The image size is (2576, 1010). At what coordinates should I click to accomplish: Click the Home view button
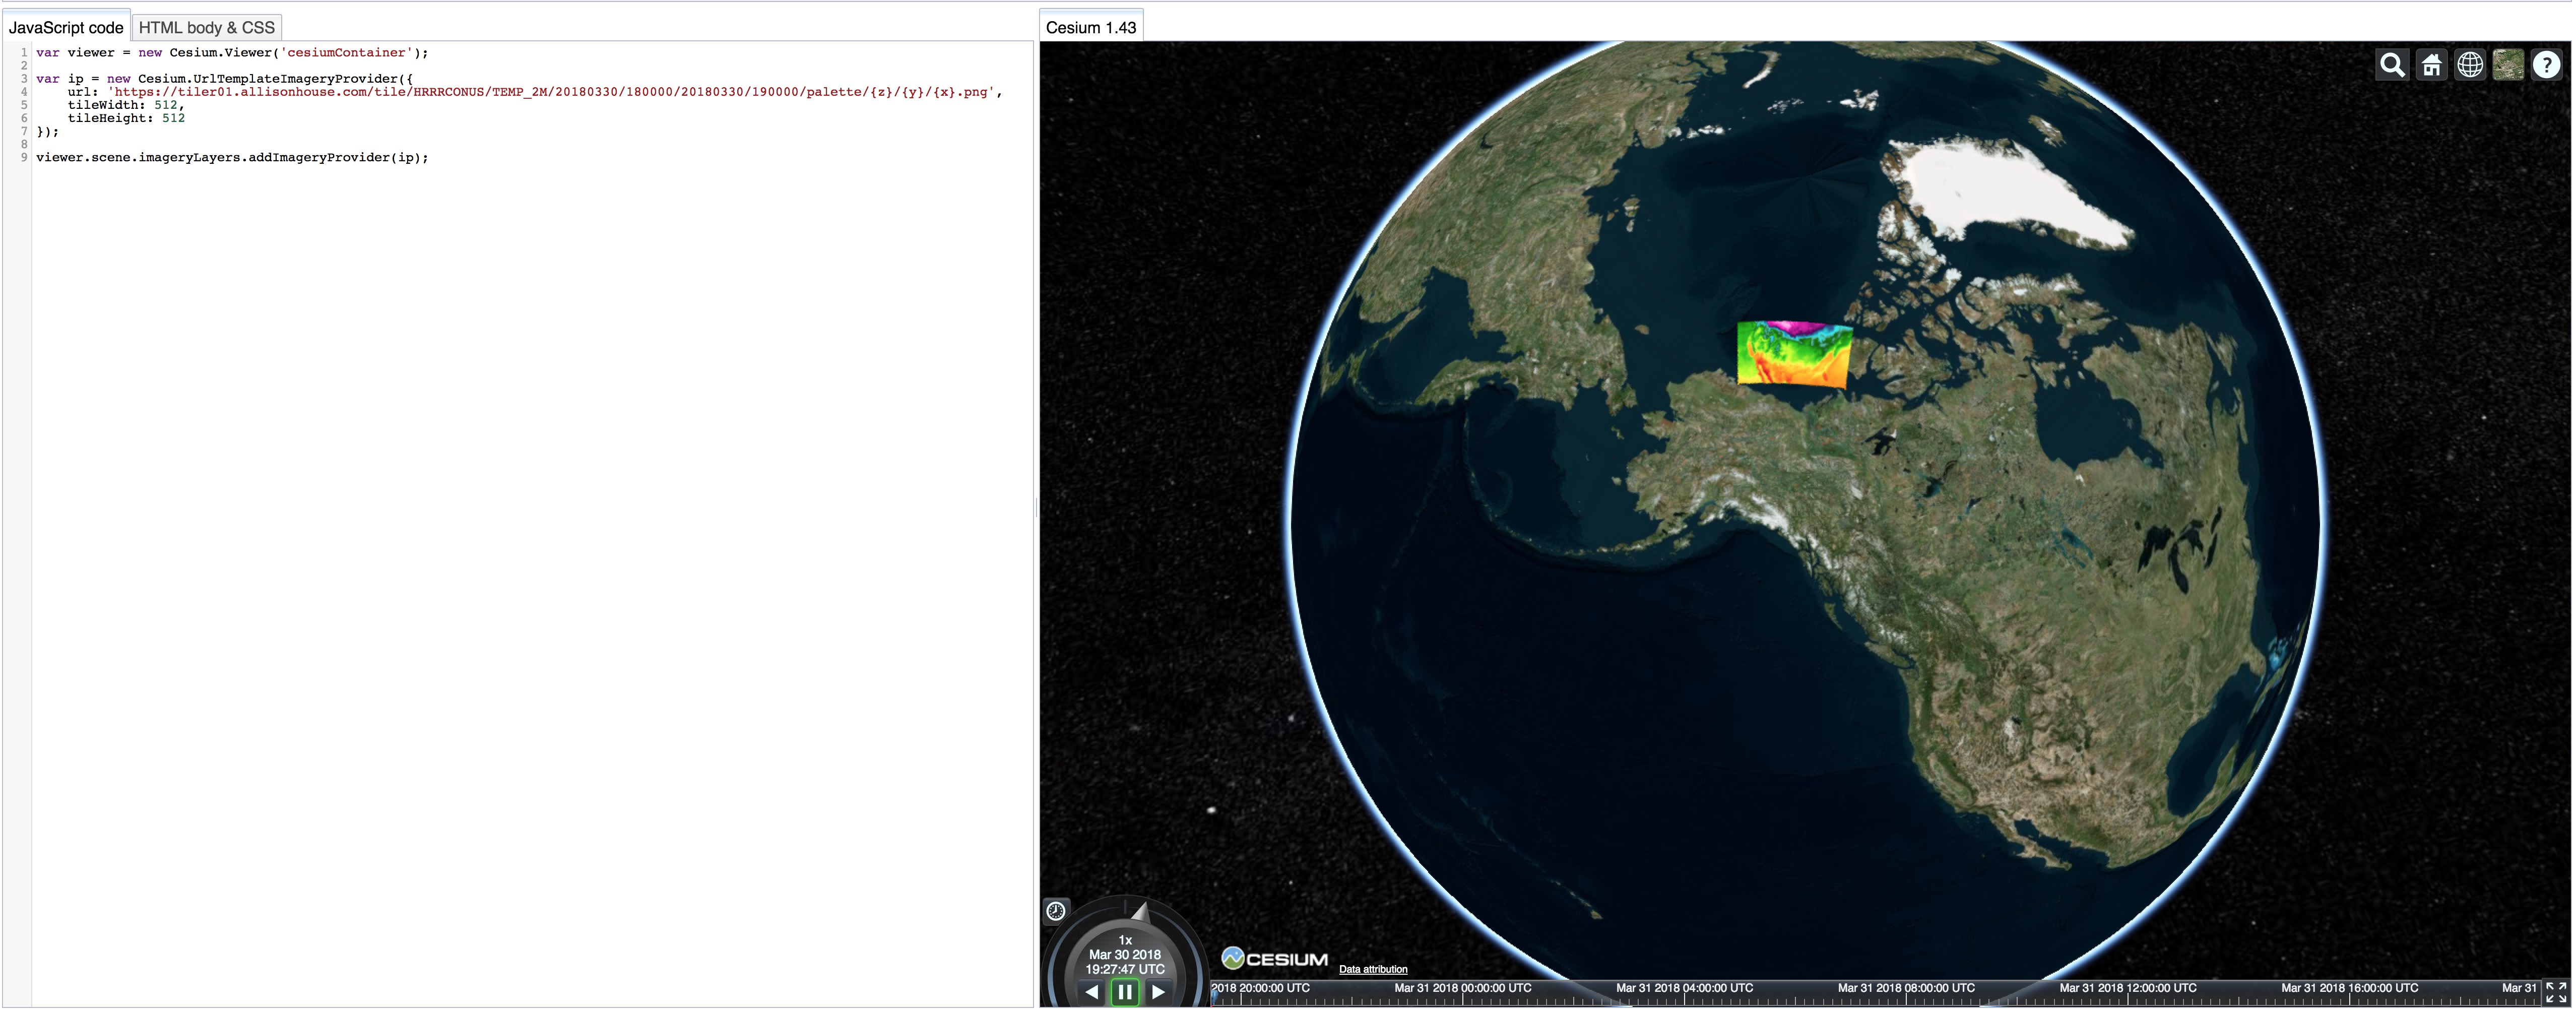(x=2430, y=65)
